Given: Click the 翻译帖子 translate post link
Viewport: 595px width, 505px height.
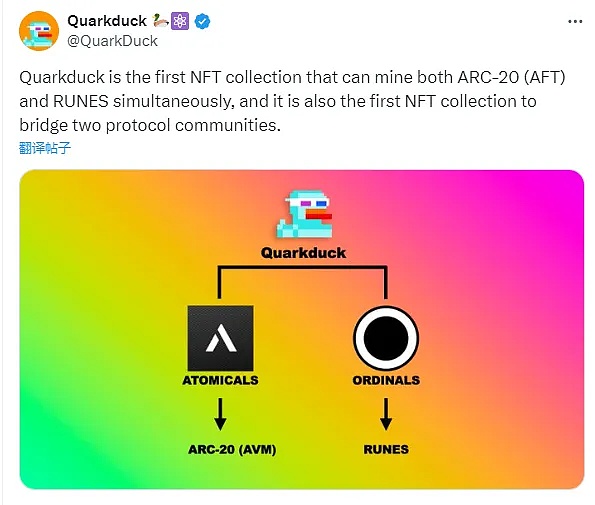Looking at the screenshot, I should click(45, 148).
